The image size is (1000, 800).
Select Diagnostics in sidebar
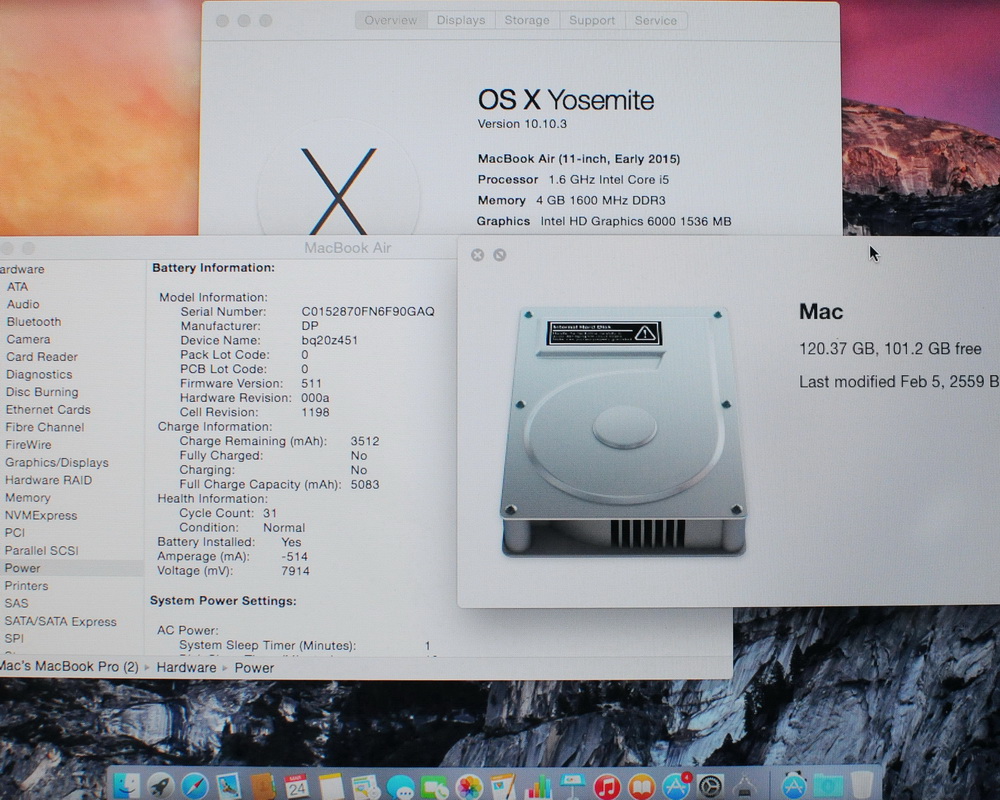[x=39, y=374]
